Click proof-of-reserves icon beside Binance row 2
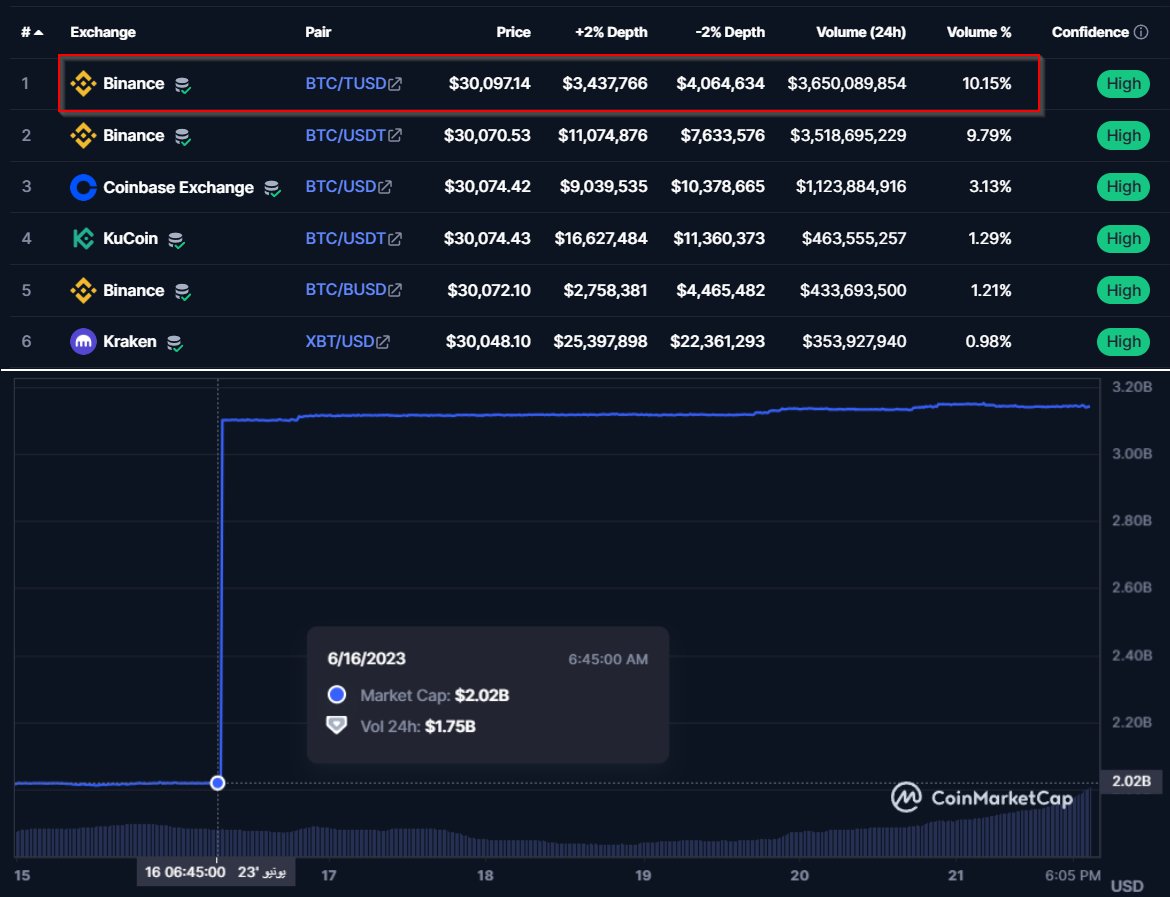The height and width of the screenshot is (897, 1170). click(x=183, y=137)
